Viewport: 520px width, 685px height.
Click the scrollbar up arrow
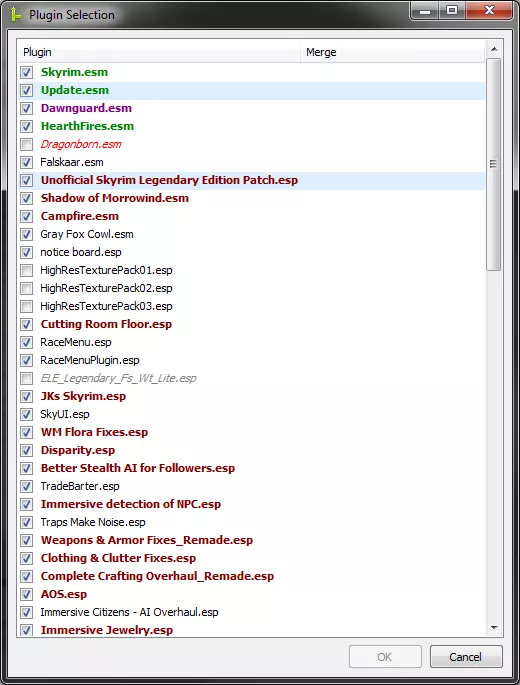coord(494,49)
